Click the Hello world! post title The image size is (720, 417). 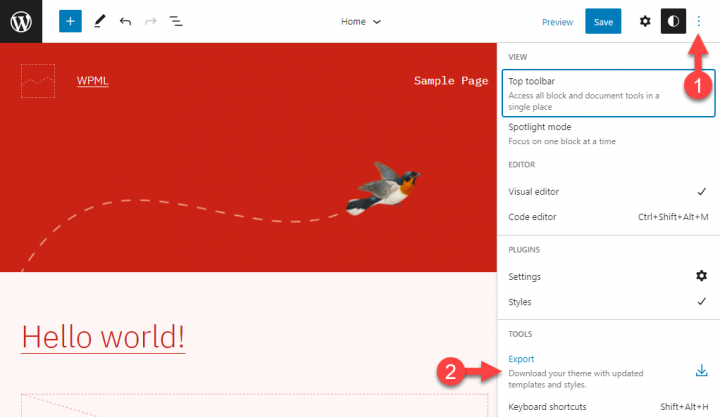coord(103,337)
